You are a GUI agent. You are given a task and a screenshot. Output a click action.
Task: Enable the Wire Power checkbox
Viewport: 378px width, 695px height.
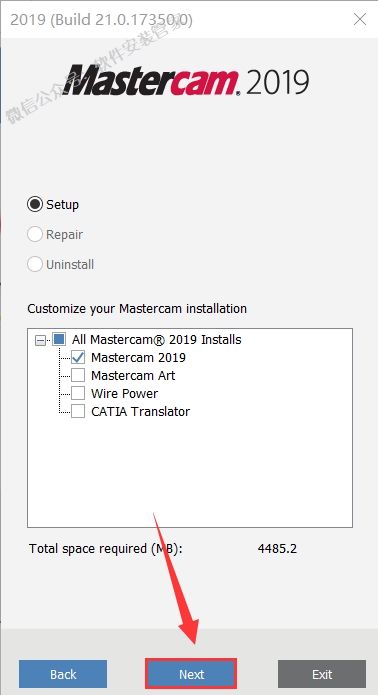[78, 393]
